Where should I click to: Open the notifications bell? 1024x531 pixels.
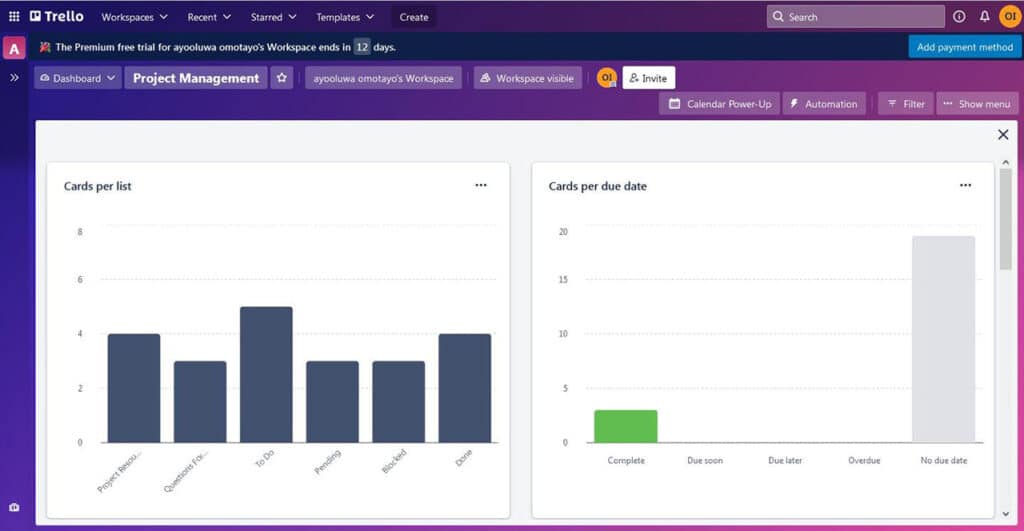pos(984,17)
